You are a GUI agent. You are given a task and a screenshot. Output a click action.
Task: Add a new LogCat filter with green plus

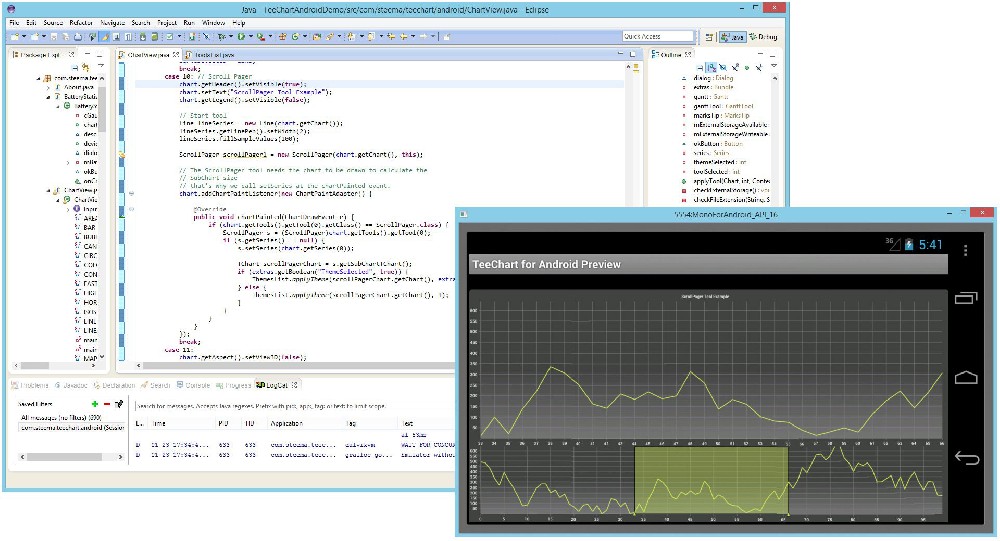tap(95, 402)
